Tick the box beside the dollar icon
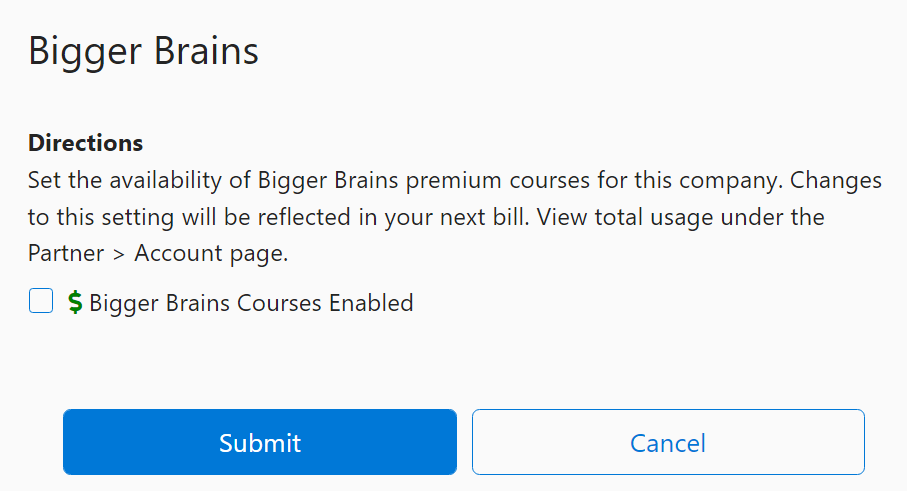 click(41, 301)
